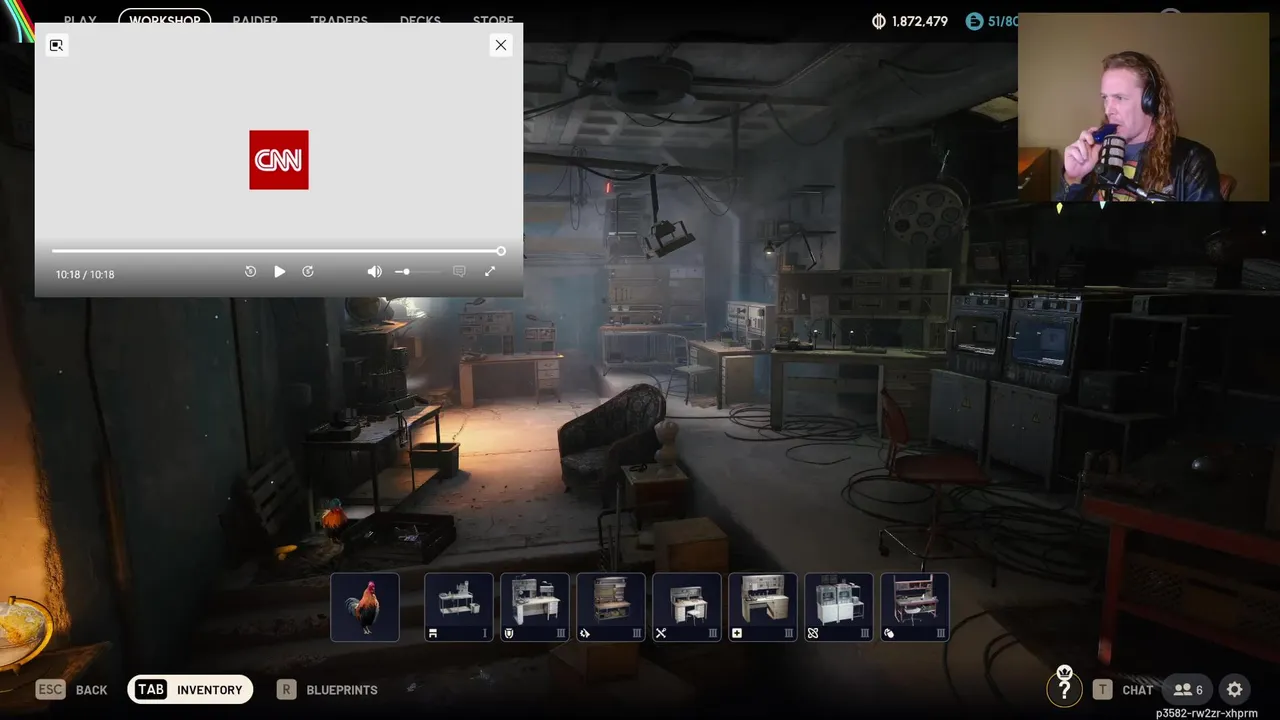Click the 10:18 / 10:18 time display
Image resolution: width=1280 pixels, height=720 pixels.
pyautogui.click(x=85, y=274)
